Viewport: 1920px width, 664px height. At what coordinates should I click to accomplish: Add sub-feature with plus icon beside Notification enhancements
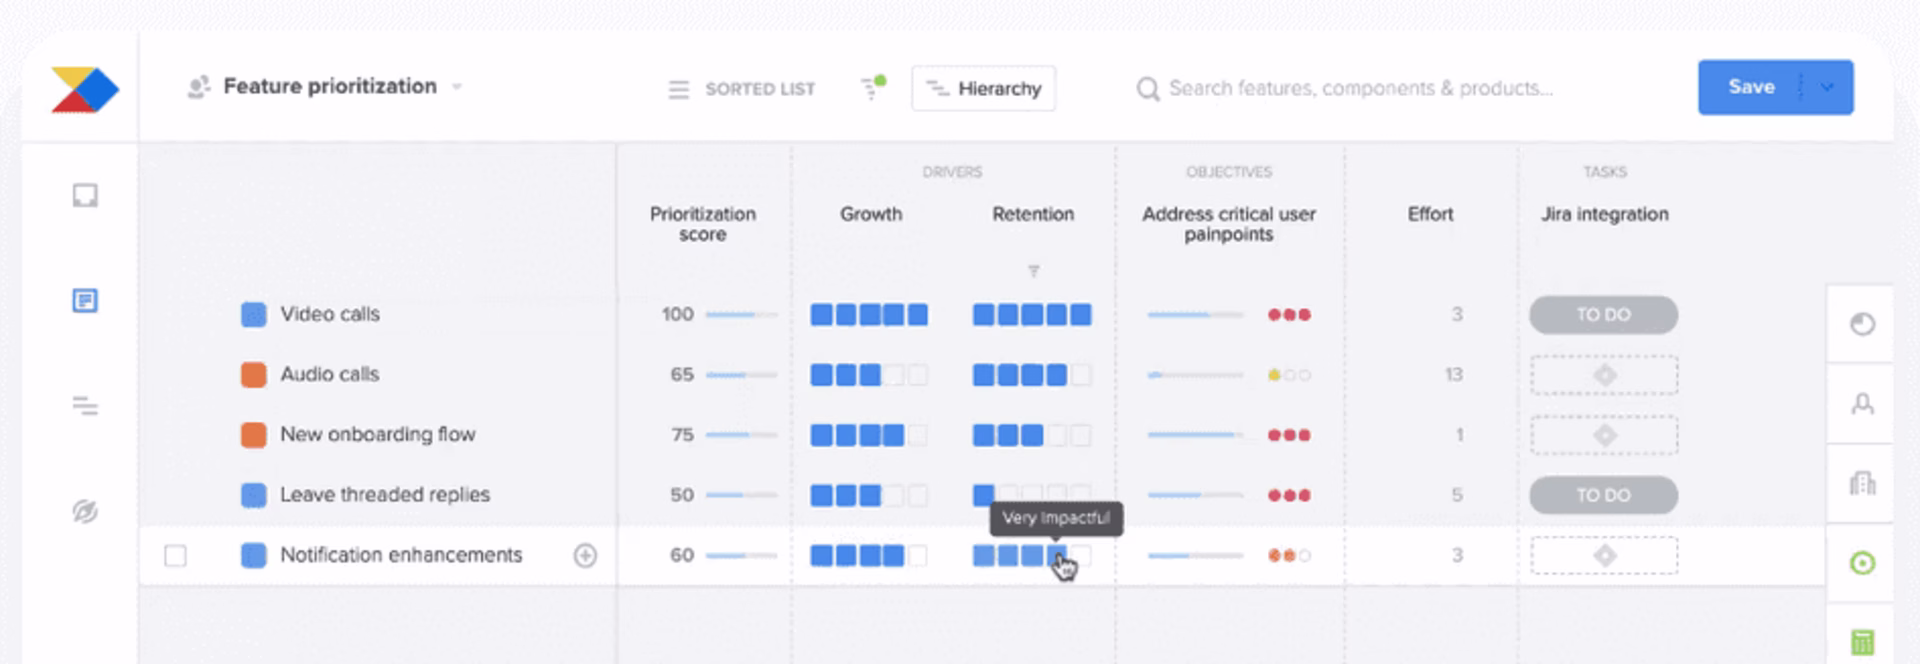(585, 555)
